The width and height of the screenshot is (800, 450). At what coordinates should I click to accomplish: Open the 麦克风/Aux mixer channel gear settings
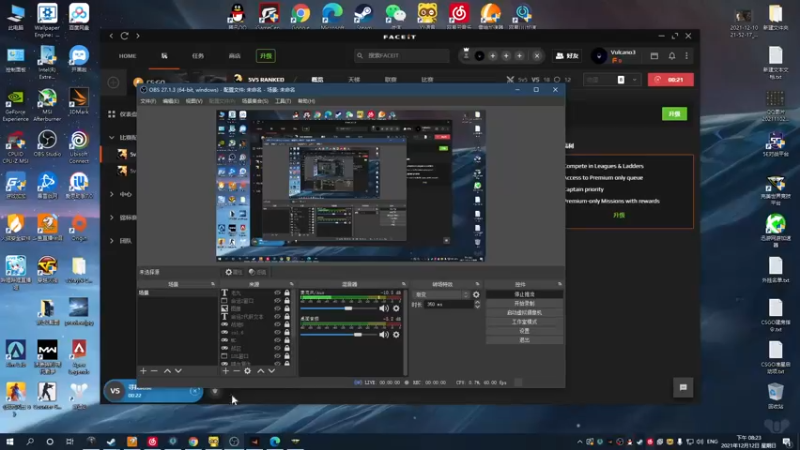point(396,308)
